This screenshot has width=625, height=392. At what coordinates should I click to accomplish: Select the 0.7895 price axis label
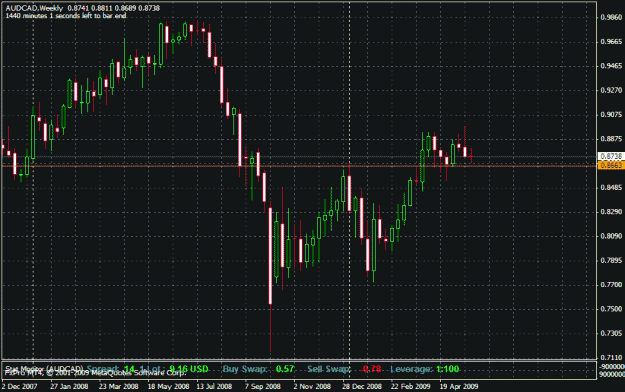click(611, 260)
